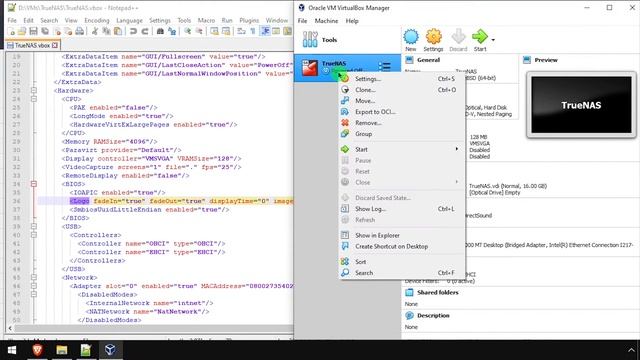640x360 pixels.
Task: Collapse the Hardware fold marker at line 23
Action: (x=34, y=91)
